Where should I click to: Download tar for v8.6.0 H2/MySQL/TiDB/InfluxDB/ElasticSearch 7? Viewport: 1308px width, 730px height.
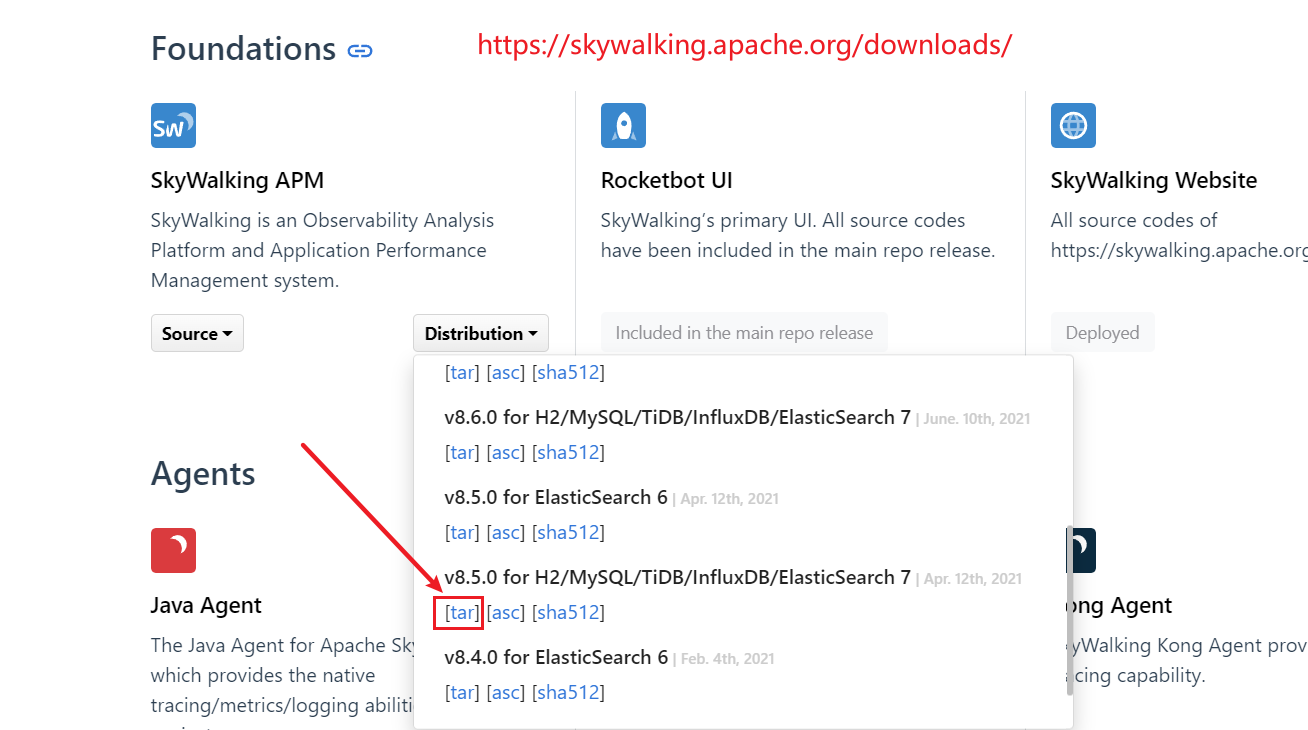[x=462, y=453]
